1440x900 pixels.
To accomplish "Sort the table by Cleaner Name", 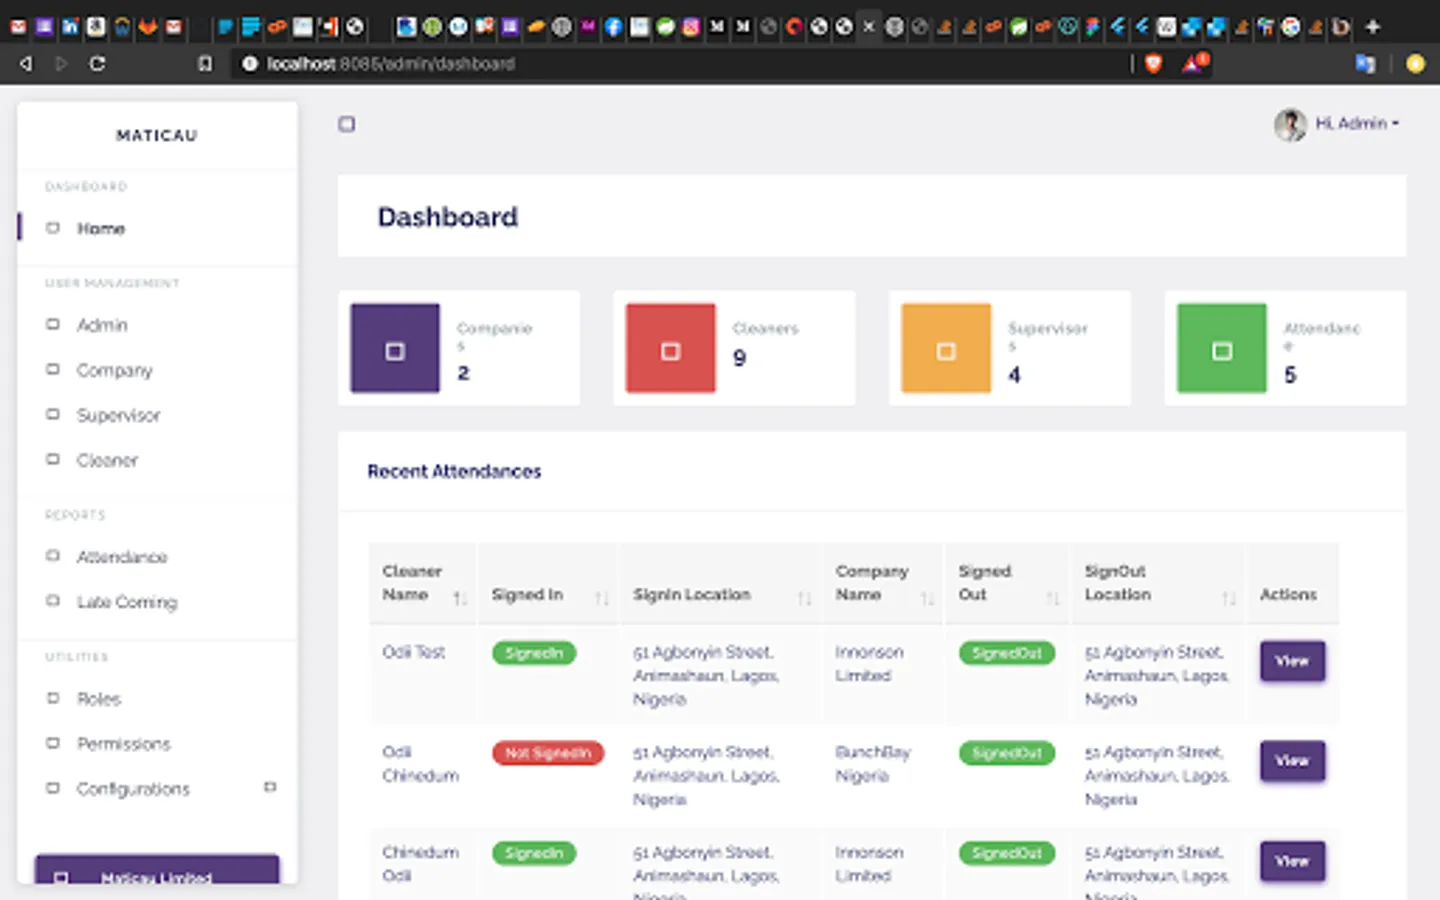I will coord(424,583).
